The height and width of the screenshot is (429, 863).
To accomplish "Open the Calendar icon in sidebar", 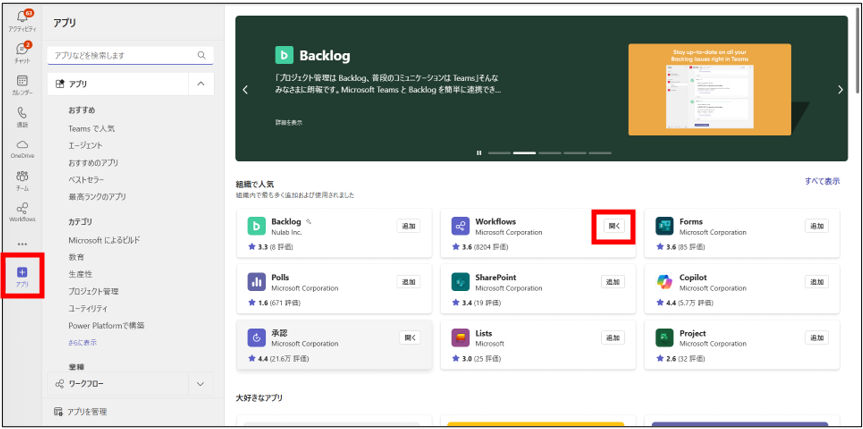I will 23,80.
